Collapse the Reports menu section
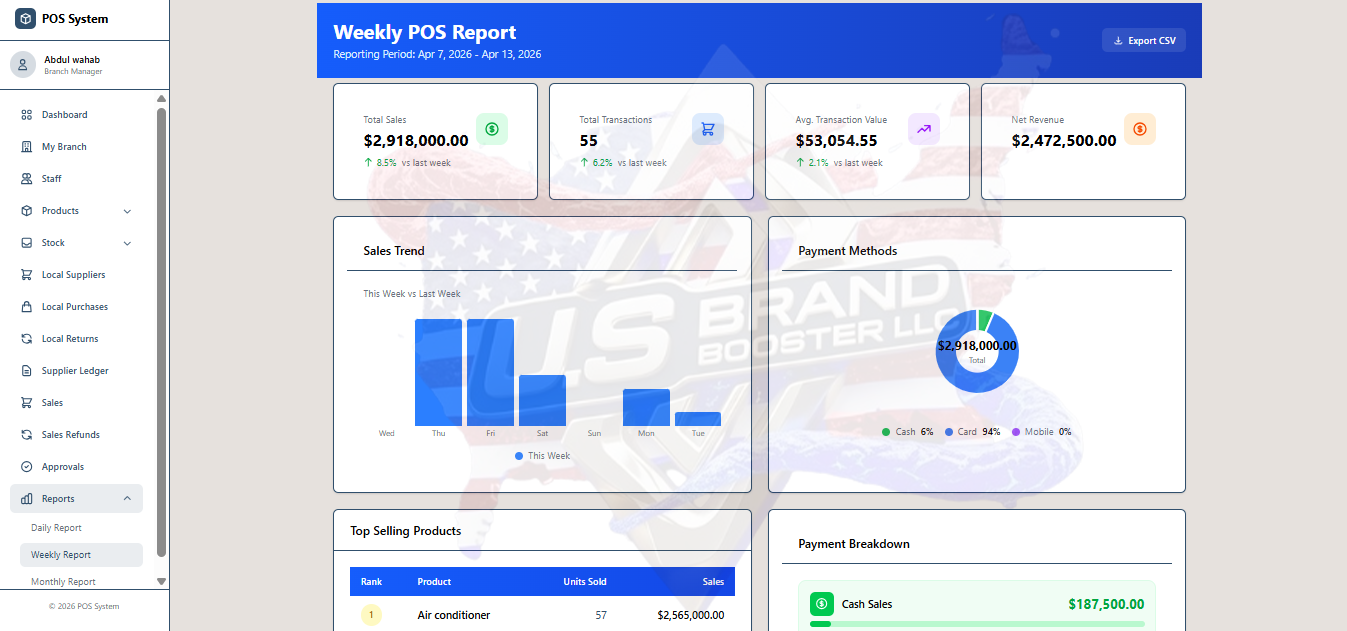Viewport: 1347px width, 631px height. [127, 499]
